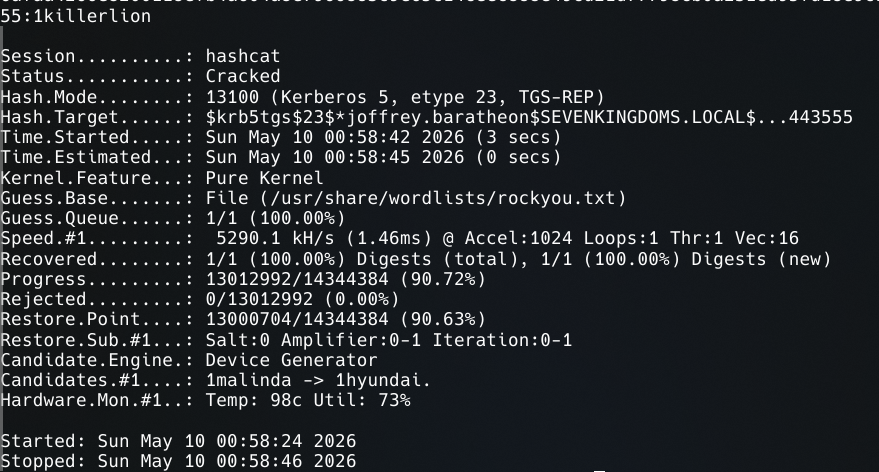This screenshot has width=879, height=472.
Task: Click the Time.Estimated timestamp 00:58:45
Action: pos(367,158)
